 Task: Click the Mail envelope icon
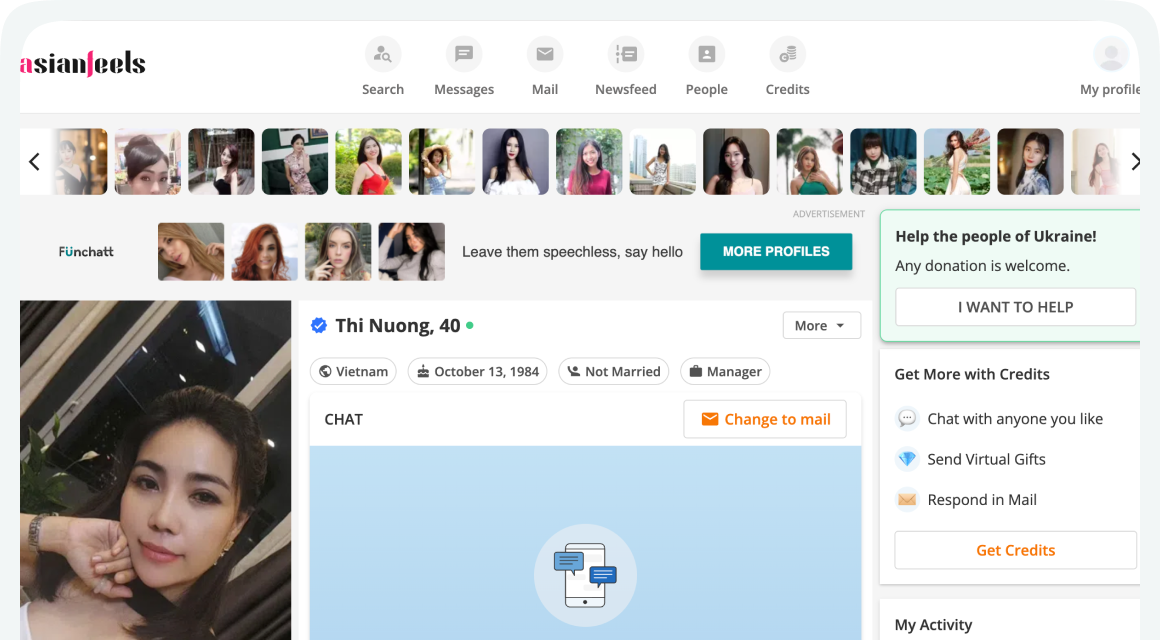click(545, 55)
